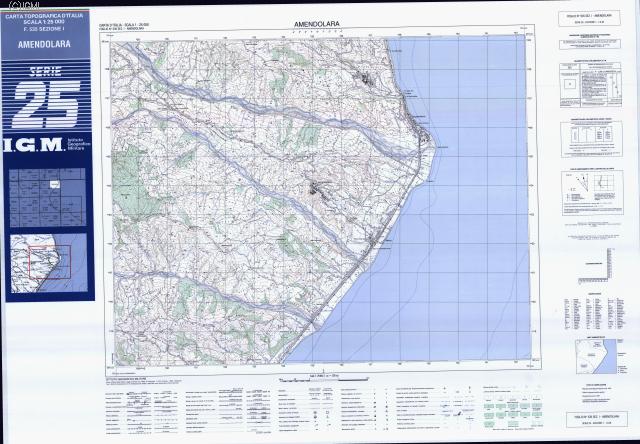Click the I.G.M. logo
This screenshot has height=444, width=640.
(33, 145)
